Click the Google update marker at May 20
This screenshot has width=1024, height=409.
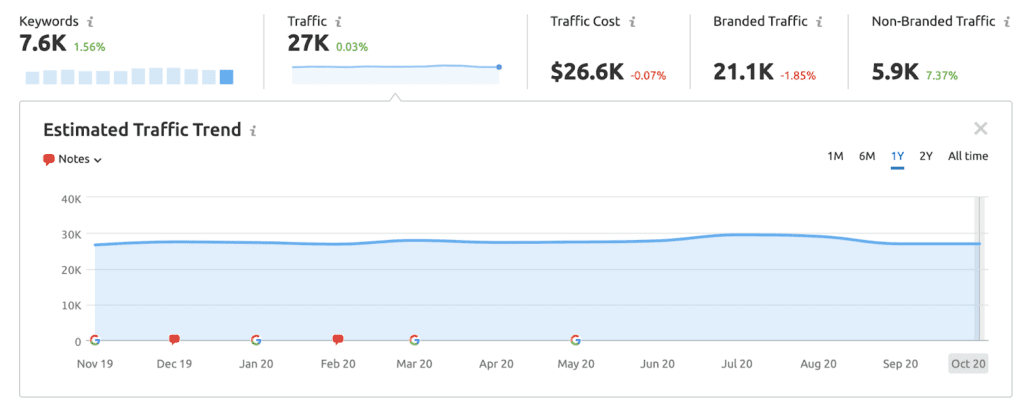click(x=575, y=340)
